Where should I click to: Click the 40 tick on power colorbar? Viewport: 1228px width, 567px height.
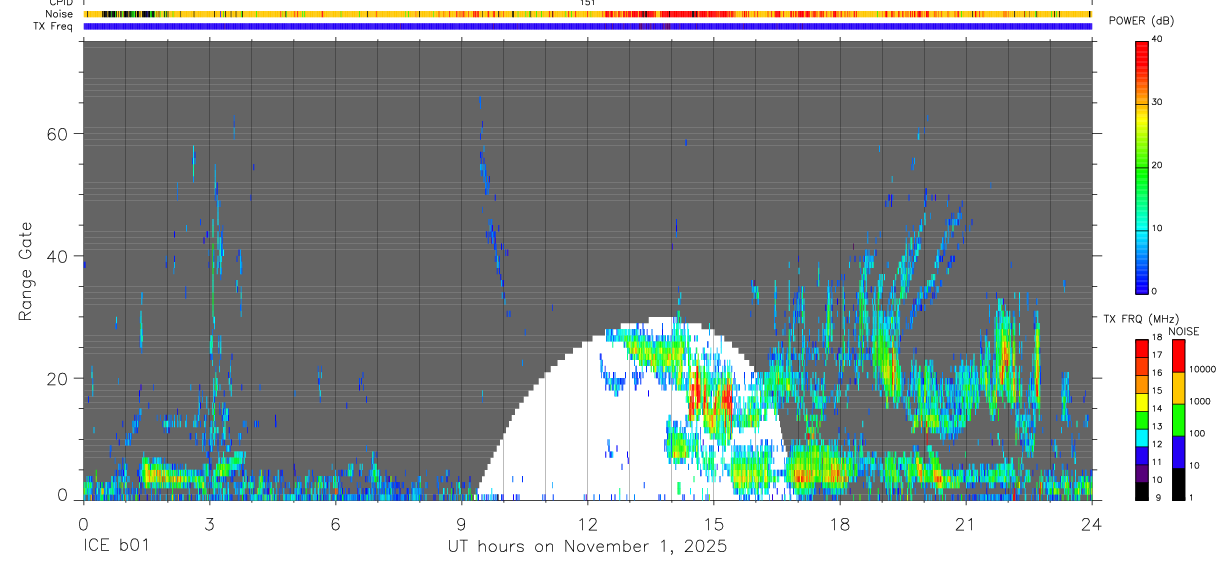pos(1156,39)
